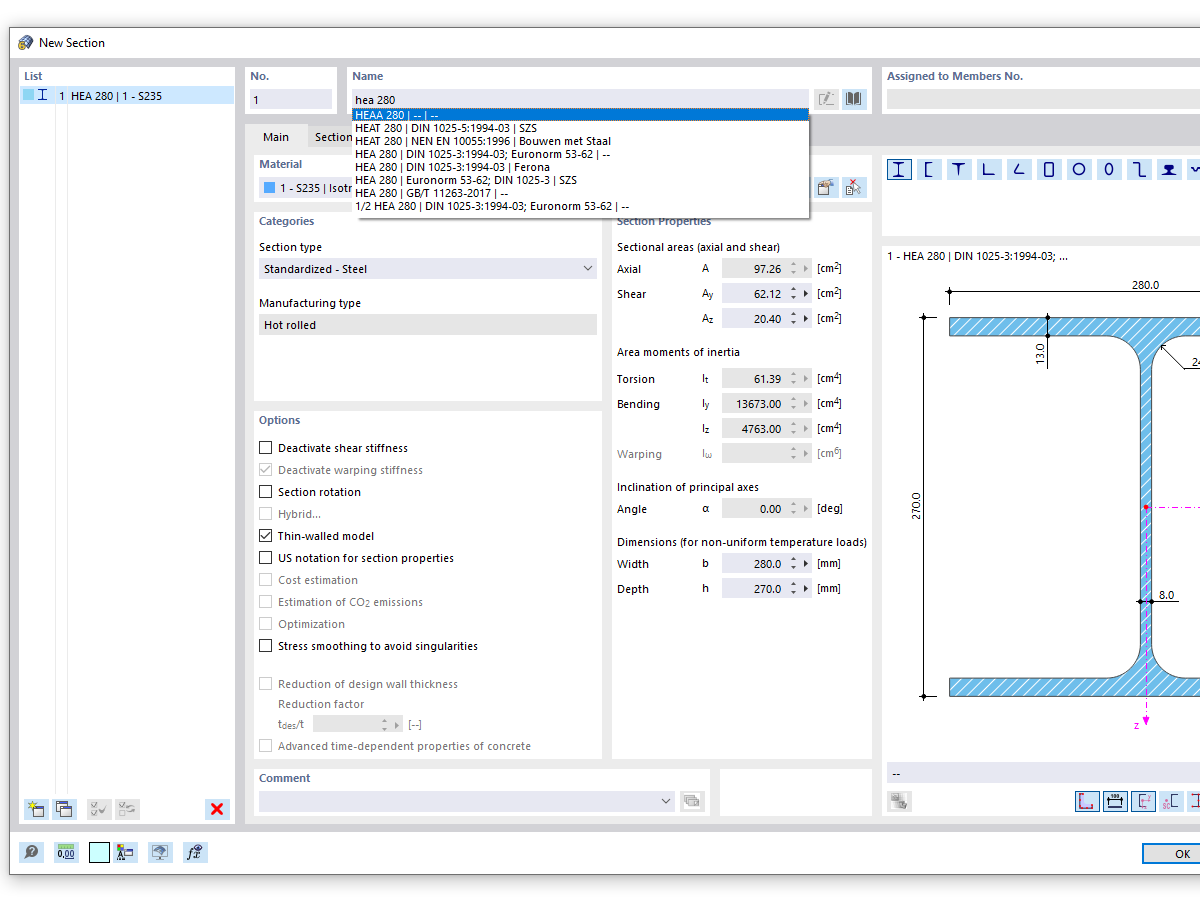Enable US notation for section properties
Screen dimensions: 1200x900
[266, 558]
